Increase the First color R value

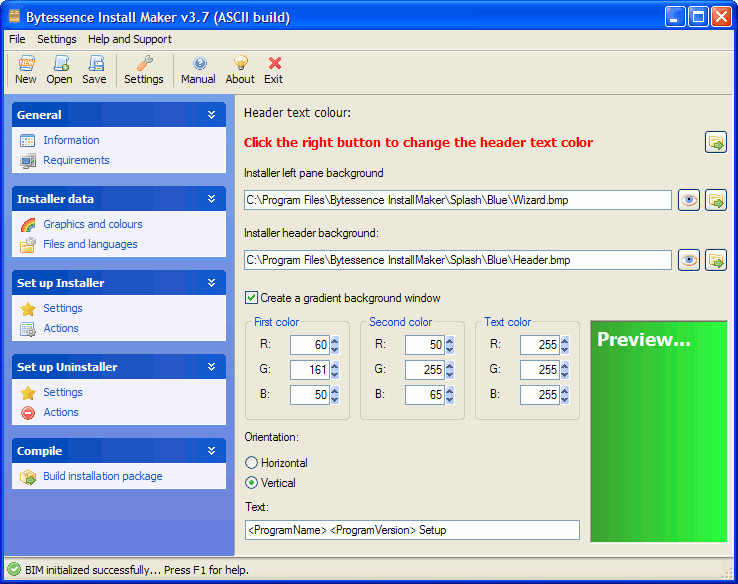(335, 340)
